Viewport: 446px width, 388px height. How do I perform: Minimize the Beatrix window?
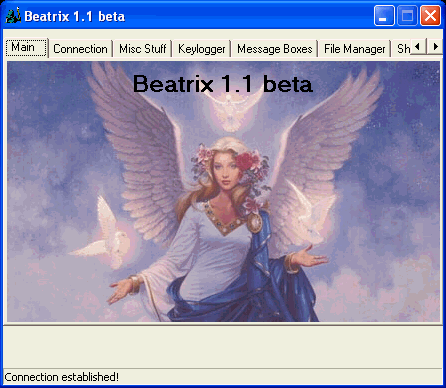[384, 15]
